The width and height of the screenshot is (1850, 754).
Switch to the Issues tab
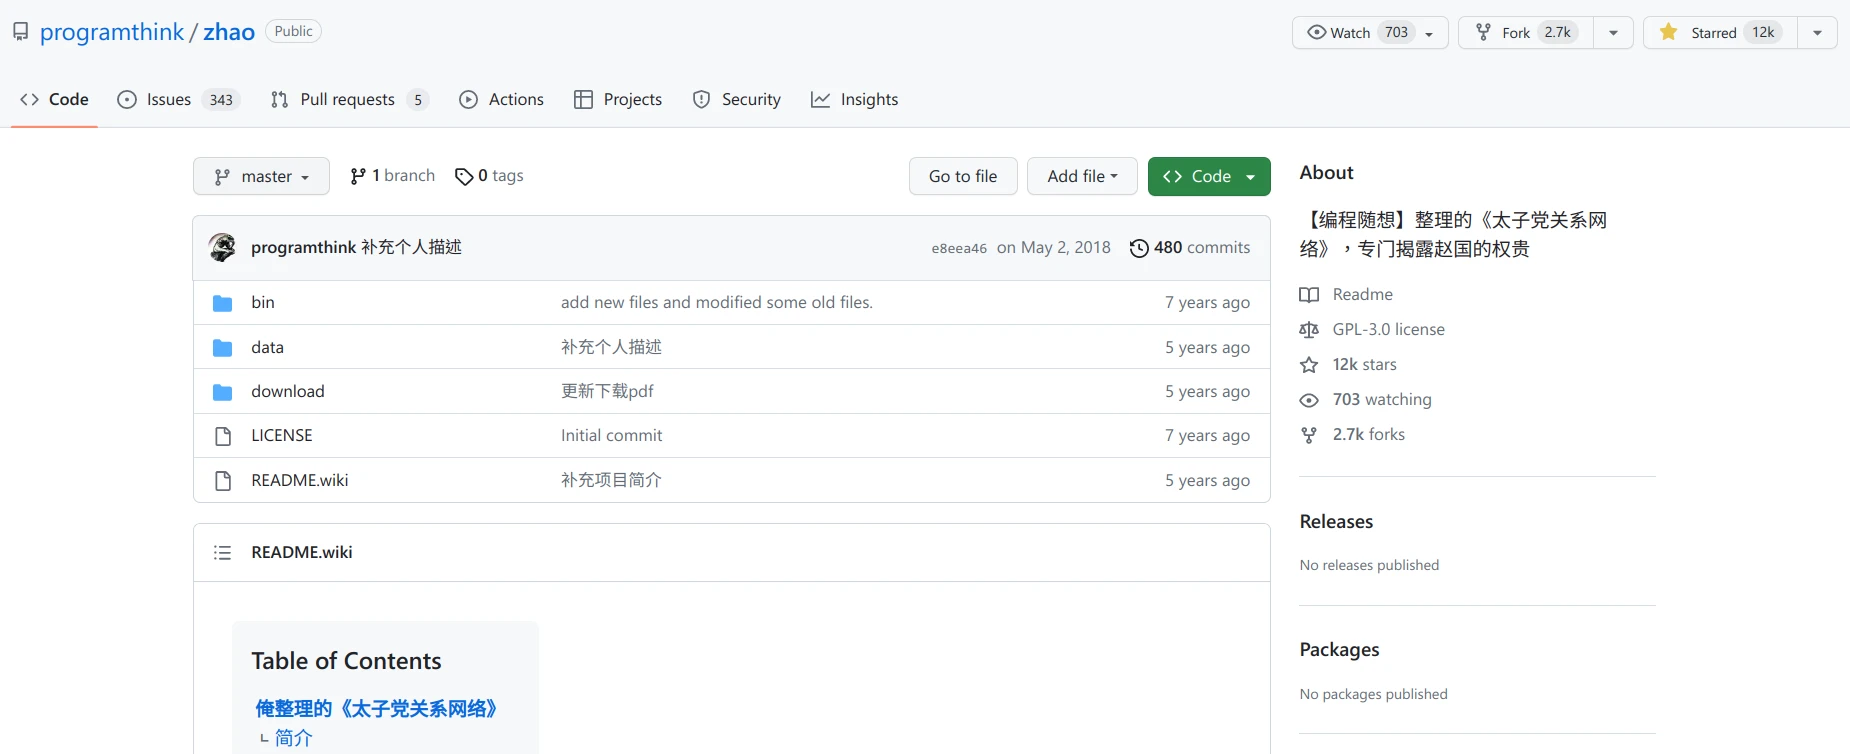(168, 99)
